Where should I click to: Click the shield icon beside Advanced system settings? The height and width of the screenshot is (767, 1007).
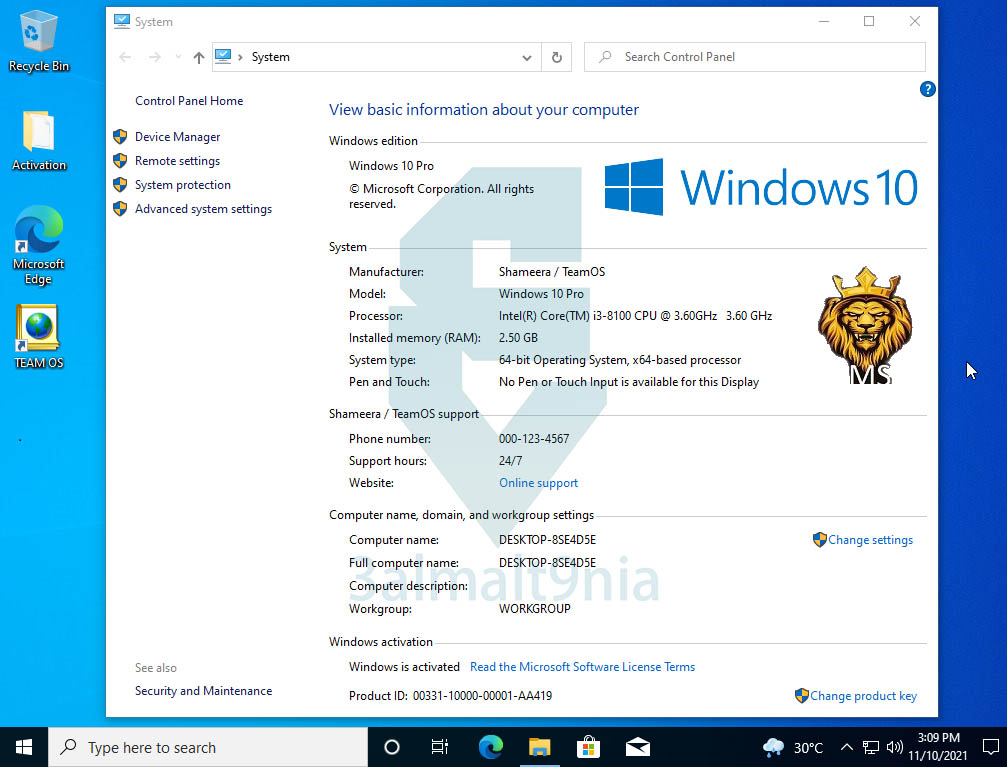pos(120,209)
